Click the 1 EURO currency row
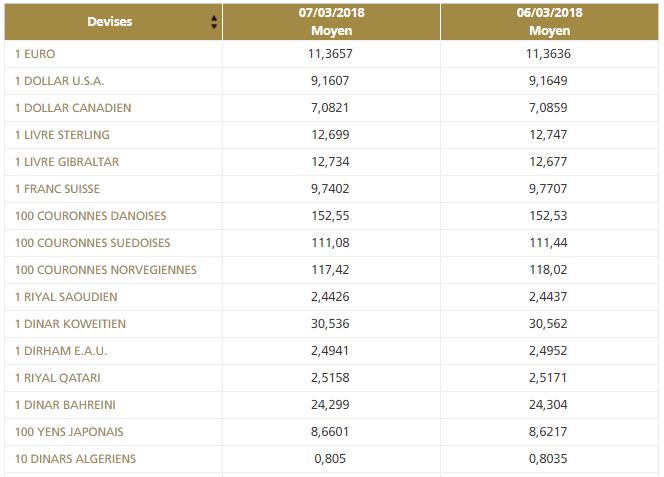Image resolution: width=664 pixels, height=477 pixels. [36, 54]
